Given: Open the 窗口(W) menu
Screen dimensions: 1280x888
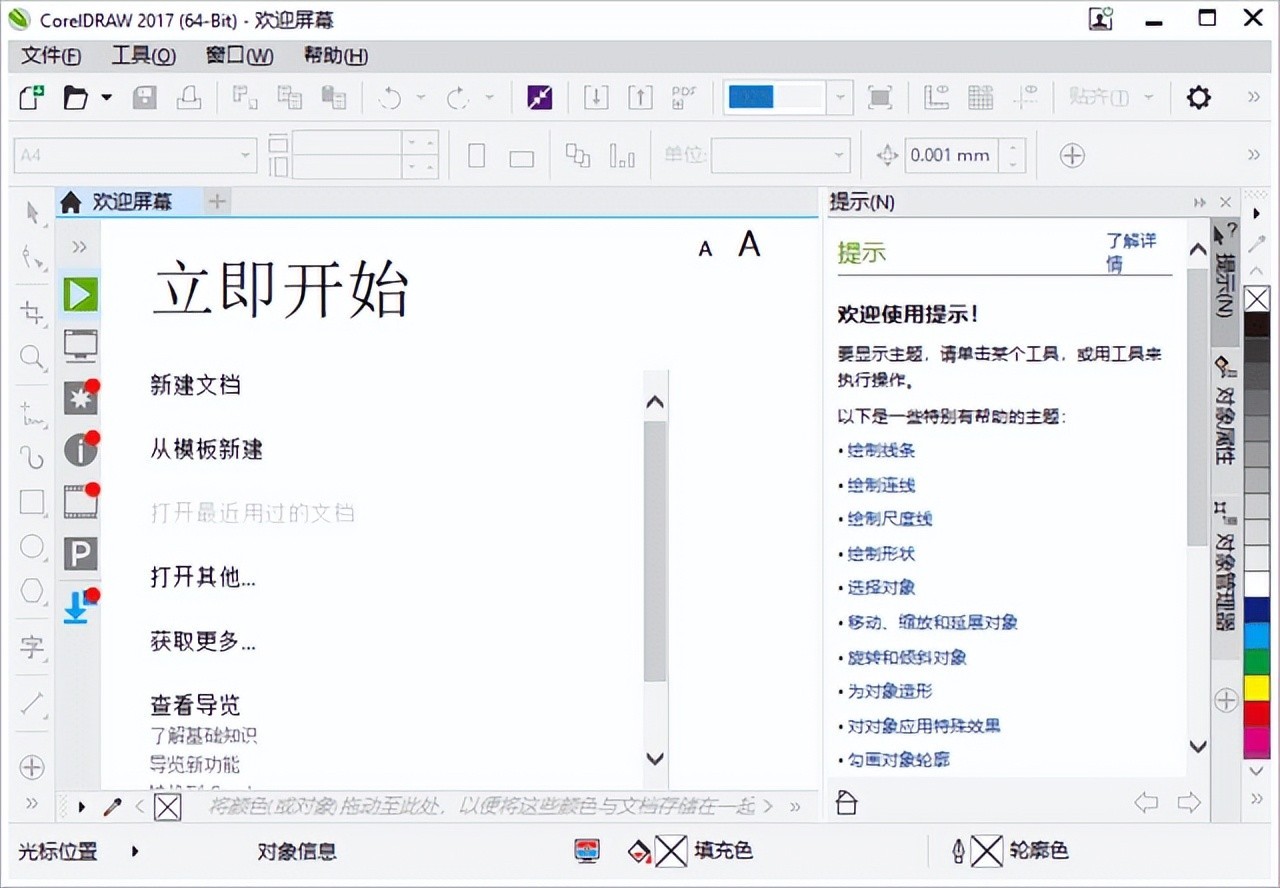Looking at the screenshot, I should pos(239,56).
